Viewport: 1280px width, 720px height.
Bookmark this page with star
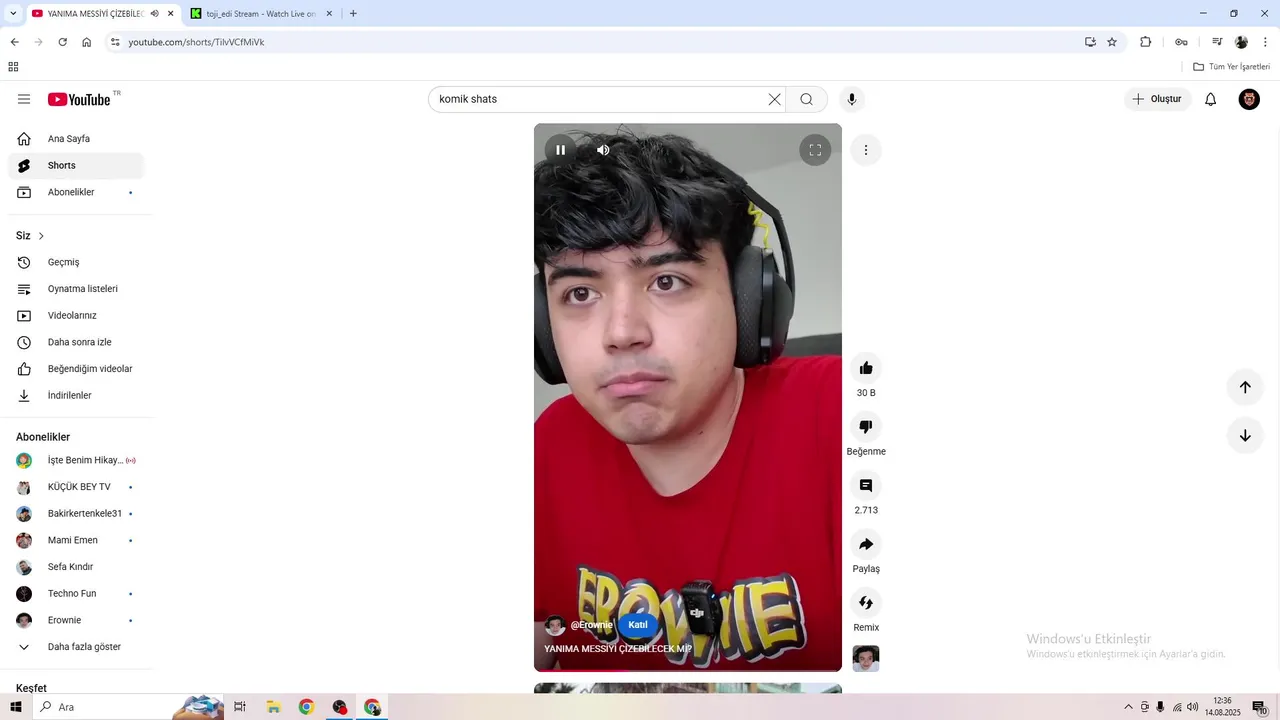coord(1112,42)
